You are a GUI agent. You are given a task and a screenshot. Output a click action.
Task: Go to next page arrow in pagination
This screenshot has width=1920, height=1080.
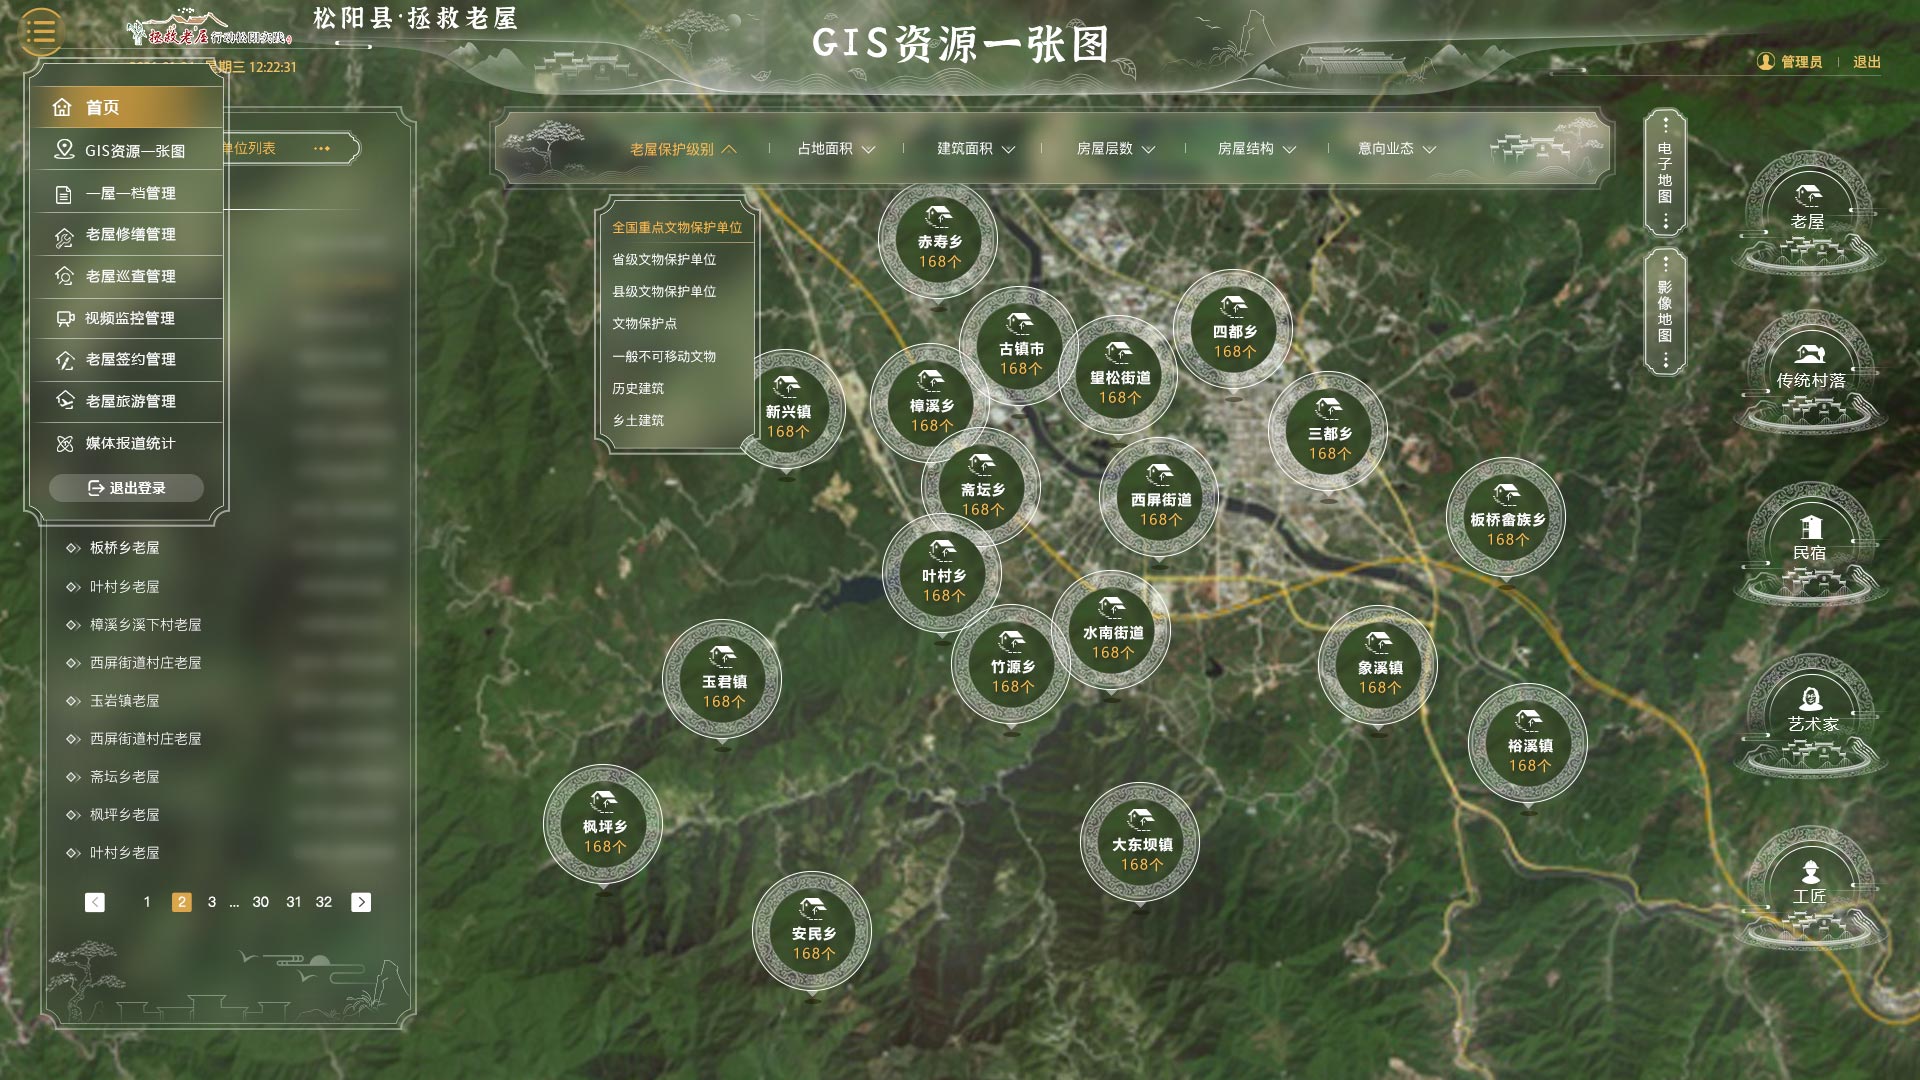click(361, 902)
